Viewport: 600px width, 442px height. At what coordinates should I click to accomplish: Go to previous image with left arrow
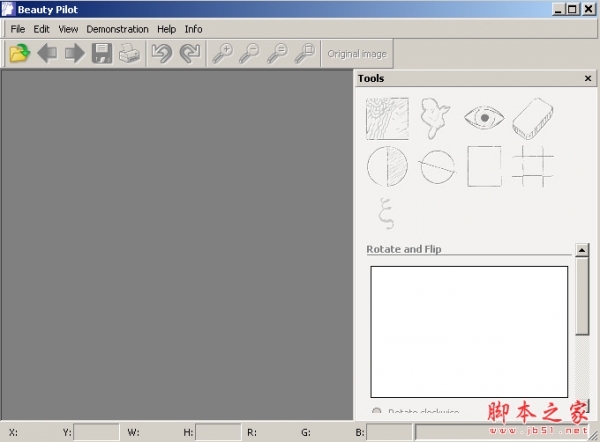coord(47,53)
